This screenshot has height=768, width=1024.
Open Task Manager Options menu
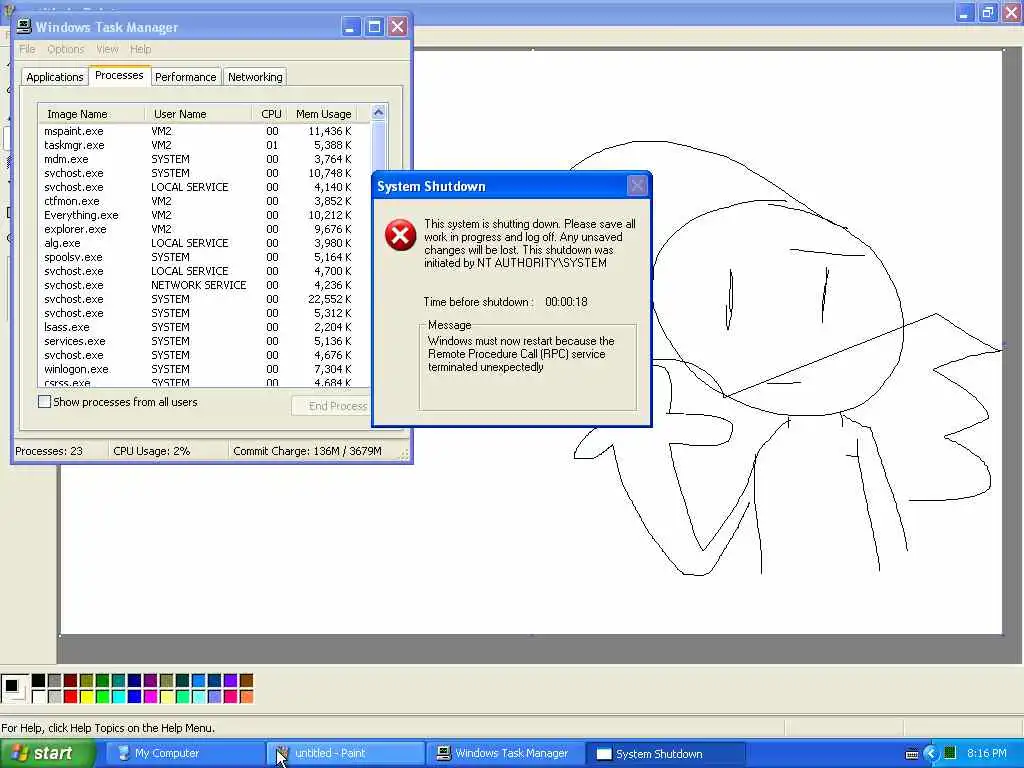click(65, 49)
